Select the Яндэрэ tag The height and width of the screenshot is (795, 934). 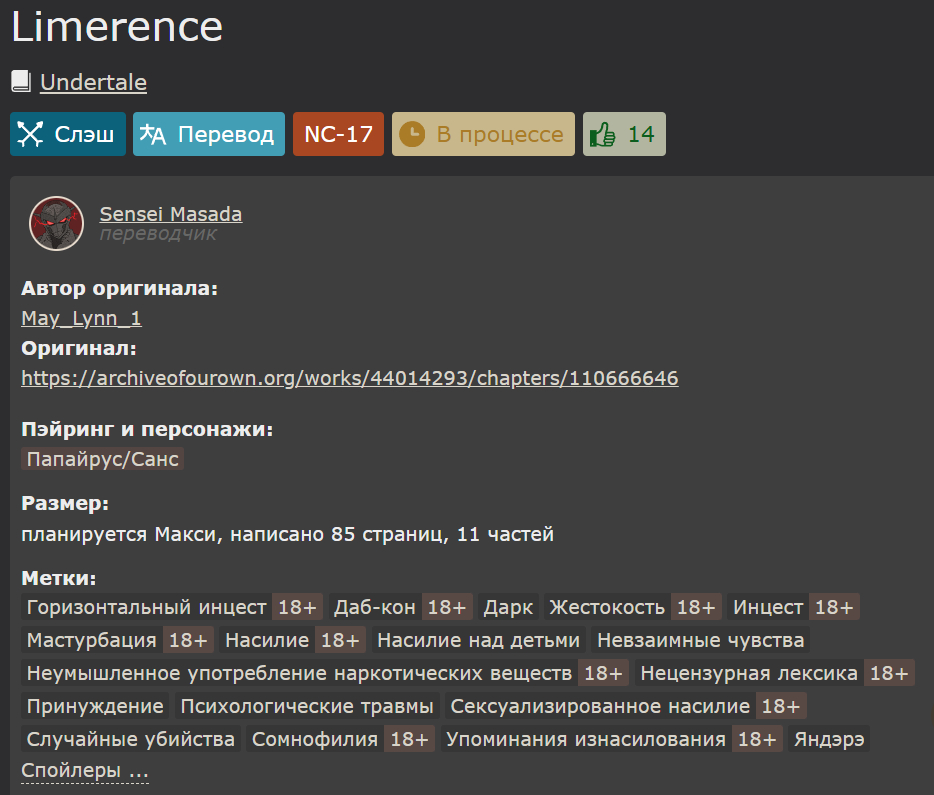[830, 739]
